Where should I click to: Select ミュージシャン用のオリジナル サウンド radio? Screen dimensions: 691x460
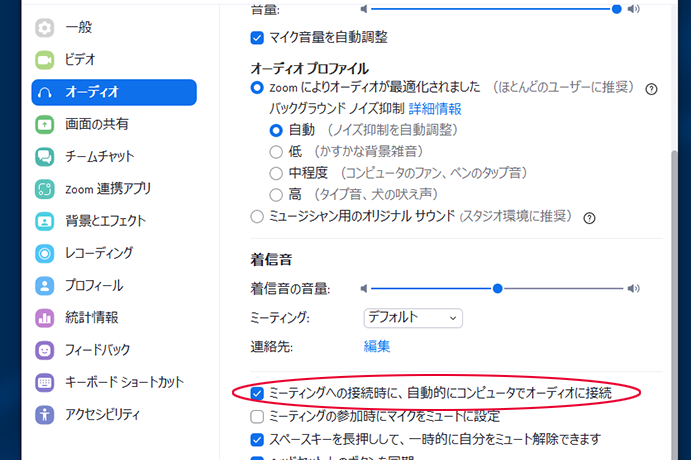[257, 216]
